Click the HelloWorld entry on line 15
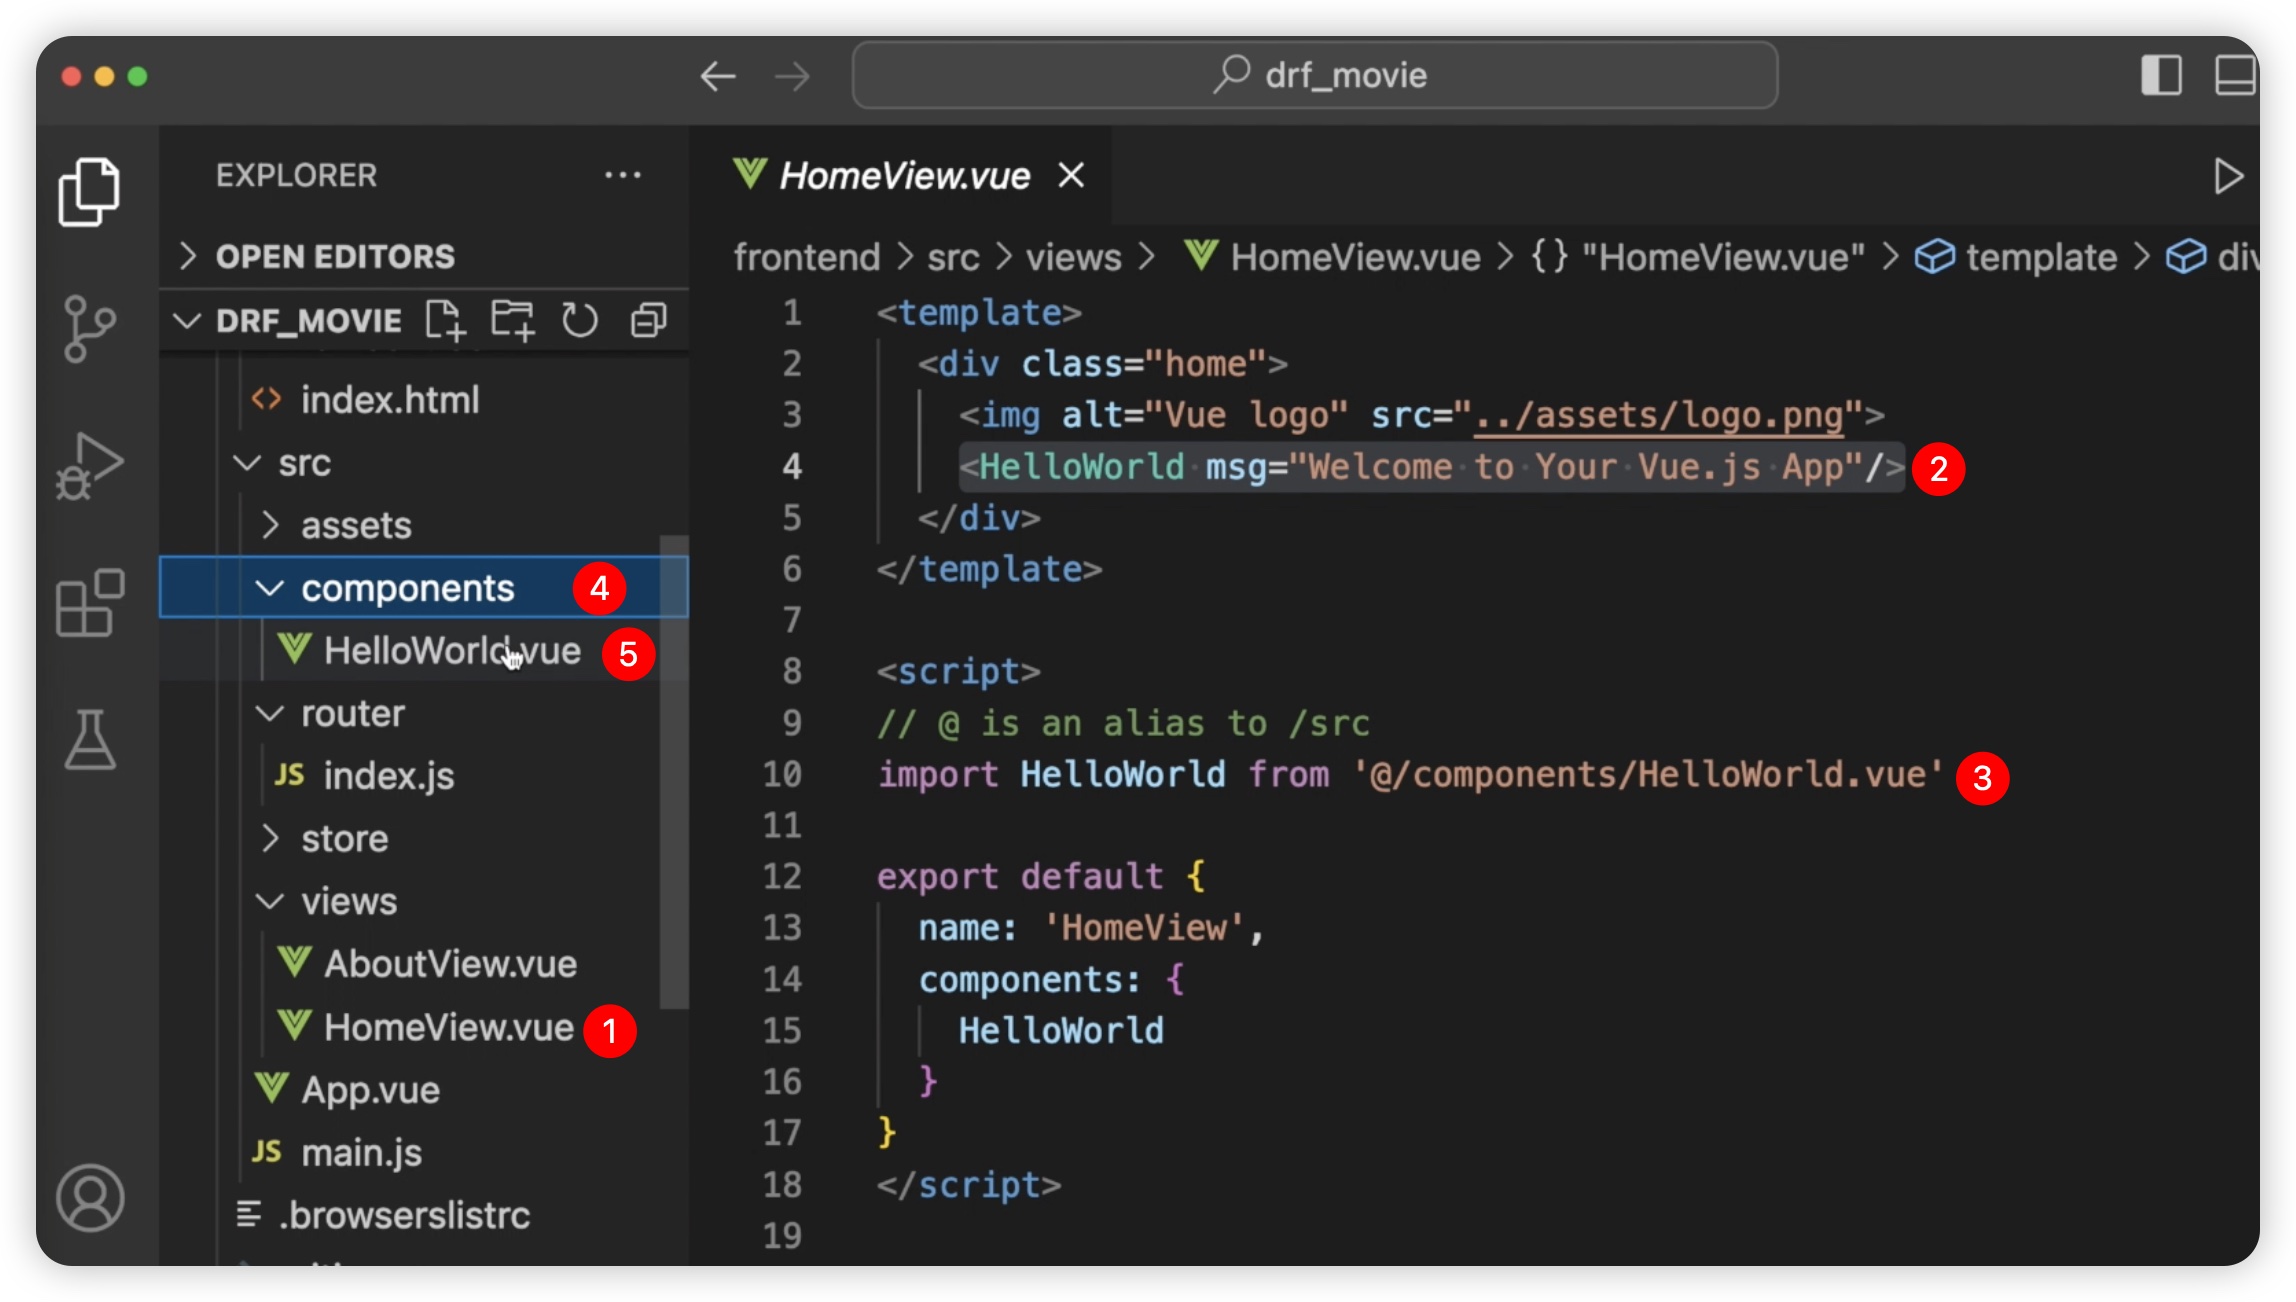Screen dimensions: 2296x1302 tap(1061, 1031)
